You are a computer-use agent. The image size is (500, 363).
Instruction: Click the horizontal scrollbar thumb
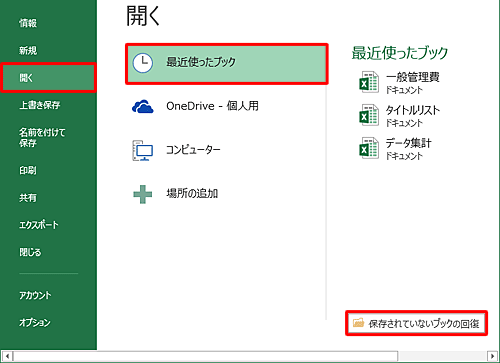[x=206, y=356]
